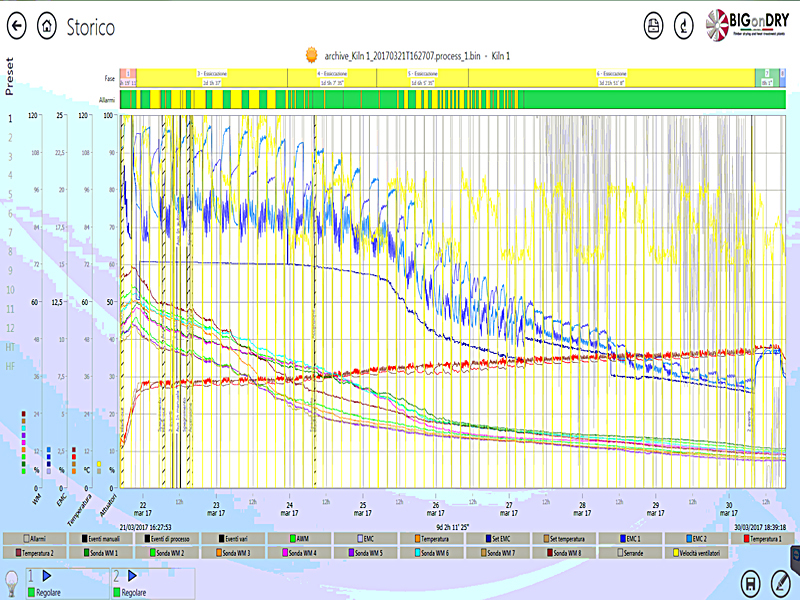Click start timestamp 21/03/2017 16:27:53

pyautogui.click(x=145, y=527)
